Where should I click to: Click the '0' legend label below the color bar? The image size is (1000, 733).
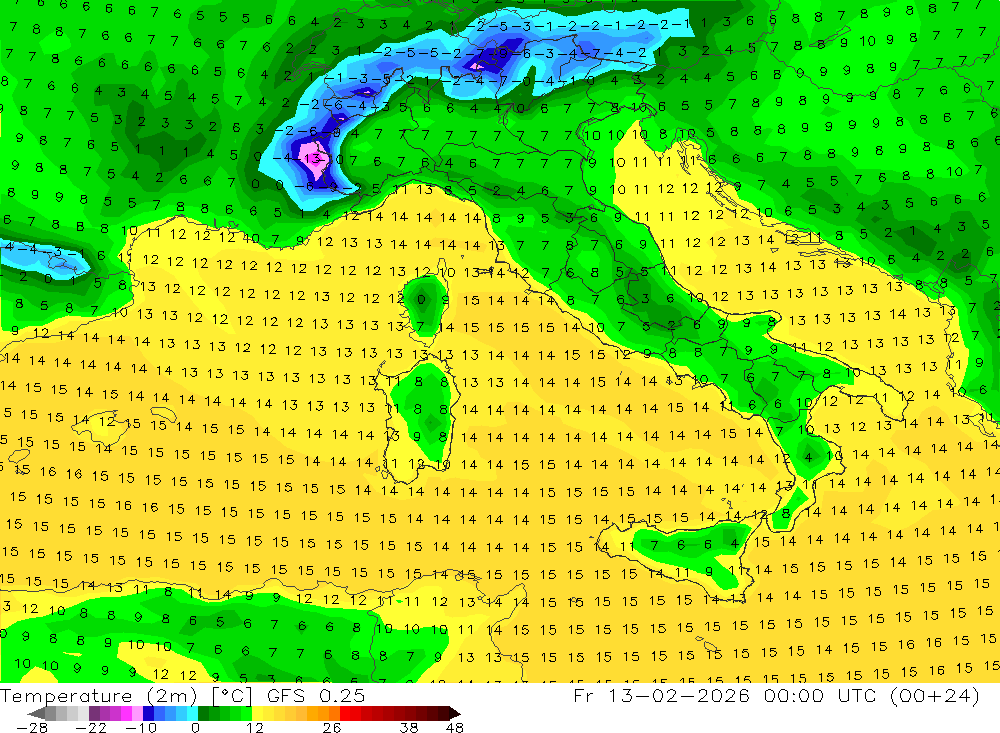click(x=195, y=728)
